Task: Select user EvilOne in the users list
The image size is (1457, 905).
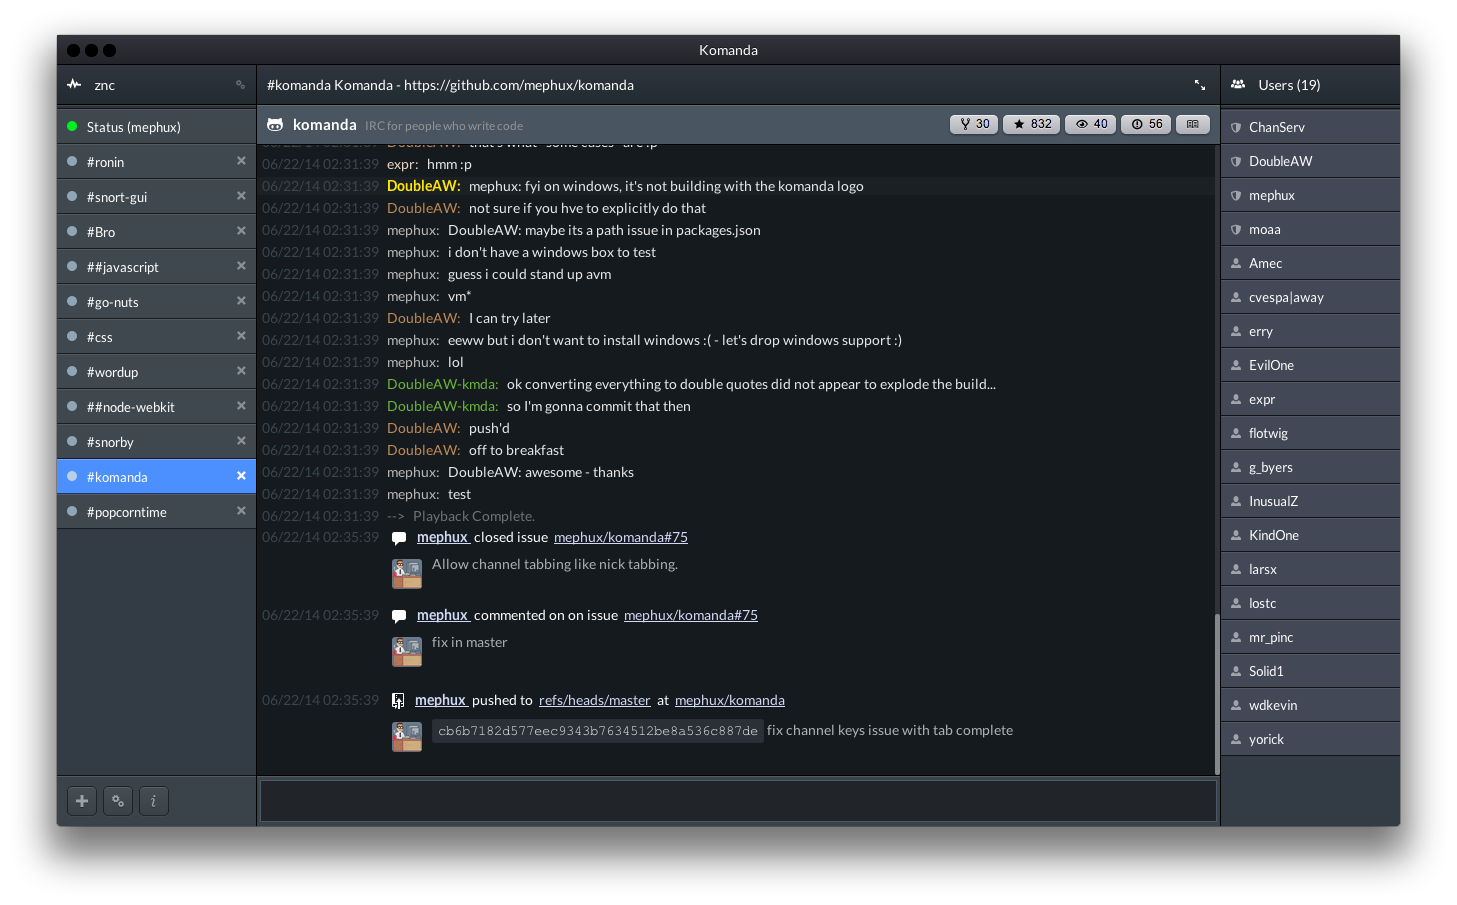Action: pos(1310,365)
